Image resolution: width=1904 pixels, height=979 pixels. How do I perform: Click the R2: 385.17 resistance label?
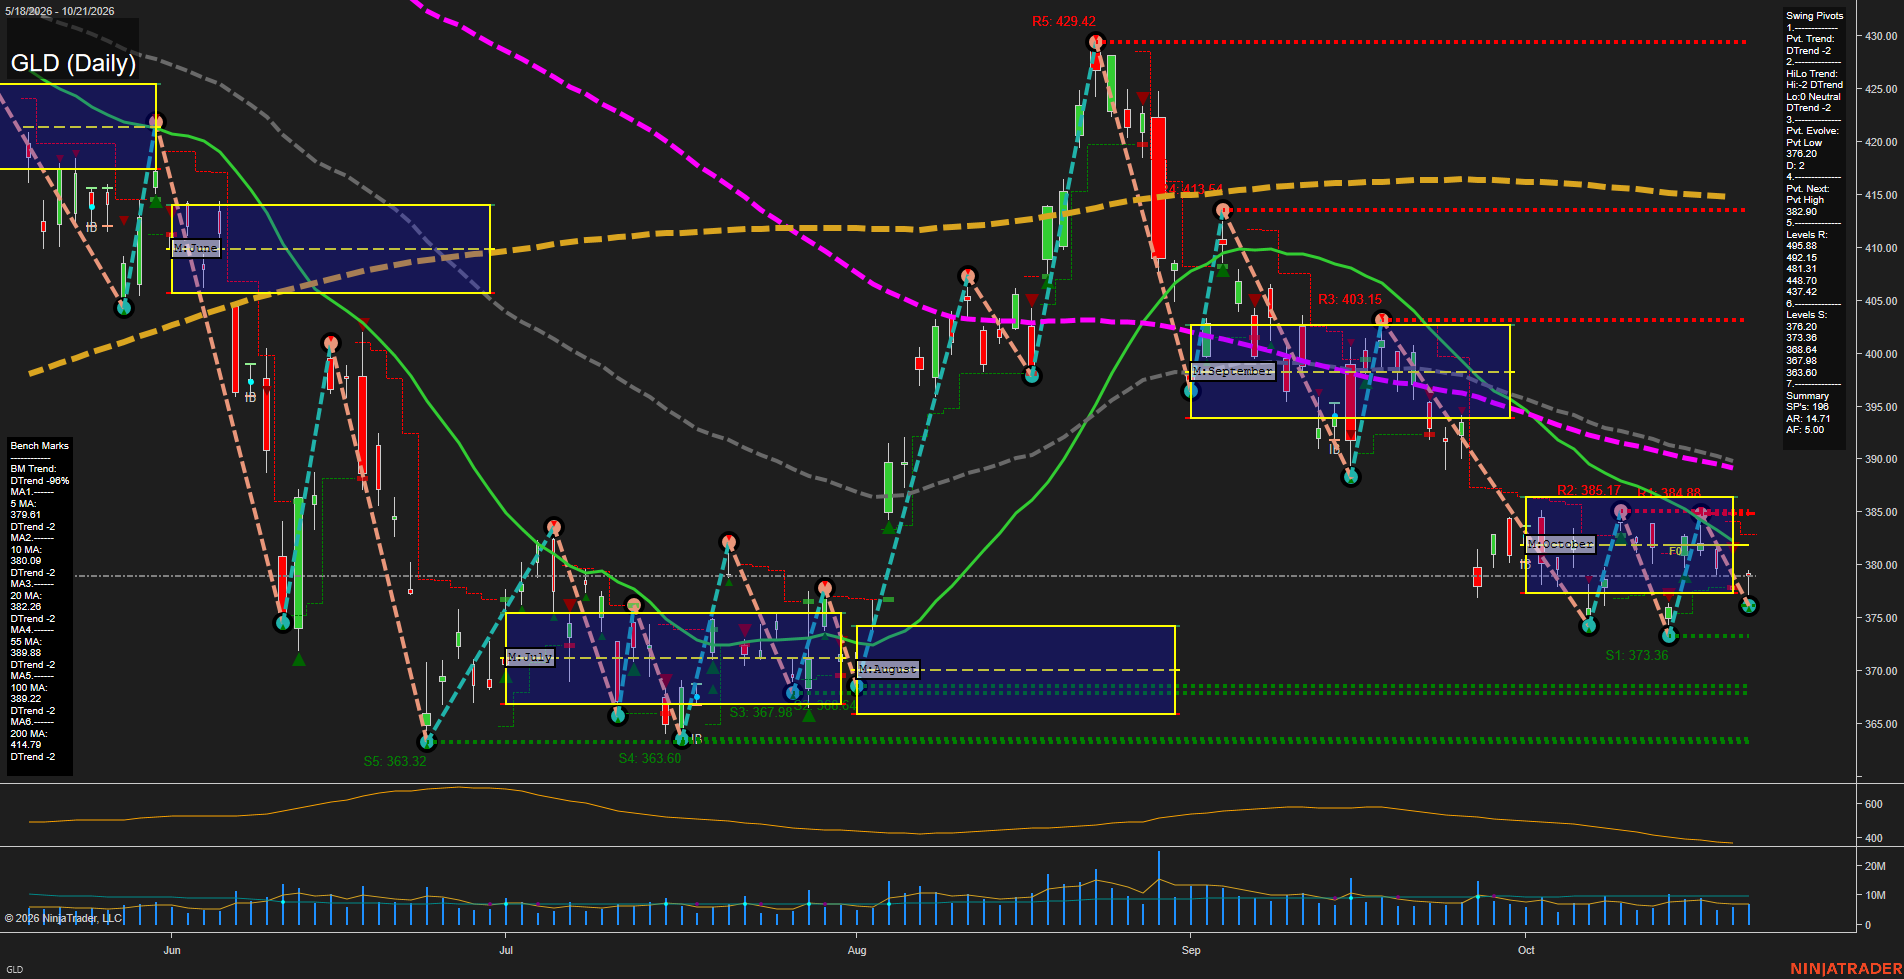(1588, 490)
